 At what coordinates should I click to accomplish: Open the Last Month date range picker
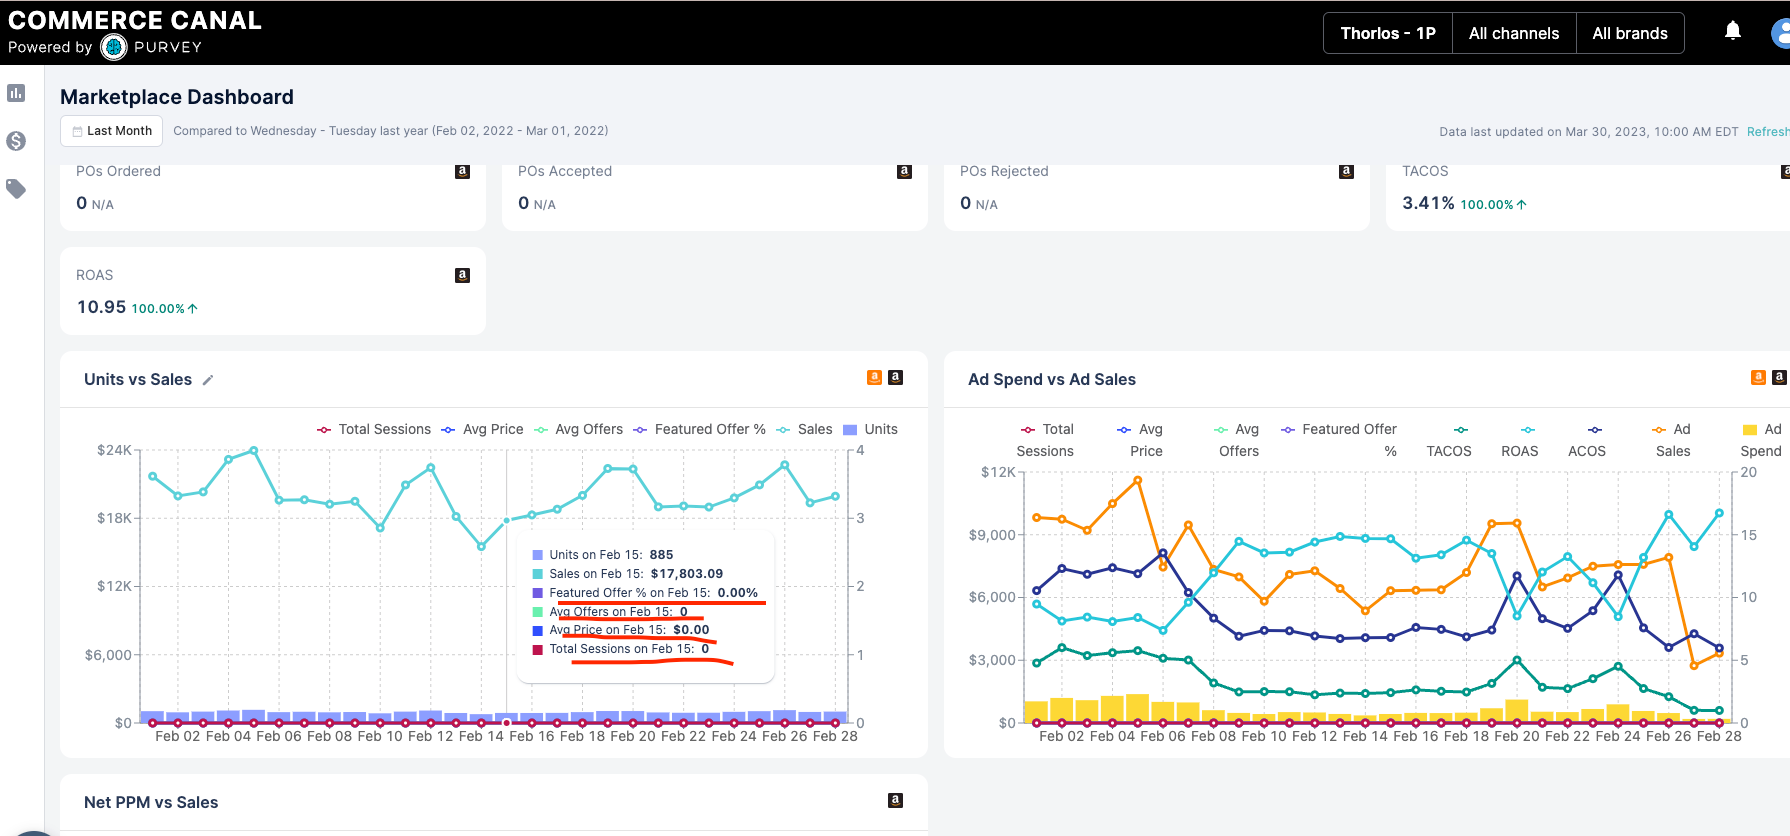[x=111, y=131]
